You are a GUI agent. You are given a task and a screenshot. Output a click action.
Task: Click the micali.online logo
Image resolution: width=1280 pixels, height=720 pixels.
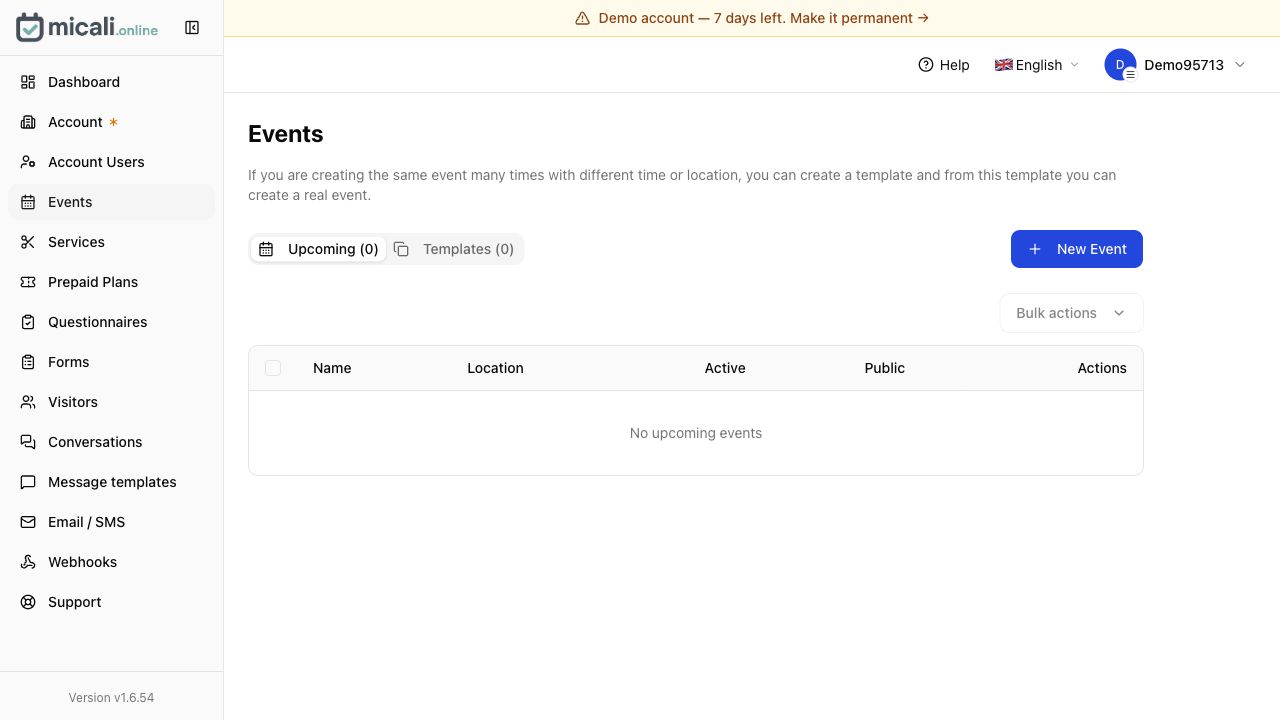click(x=87, y=28)
